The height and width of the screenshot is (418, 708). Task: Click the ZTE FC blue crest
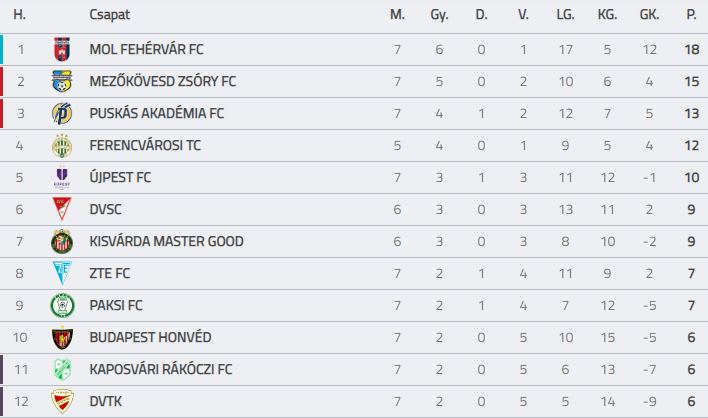[x=62, y=273]
